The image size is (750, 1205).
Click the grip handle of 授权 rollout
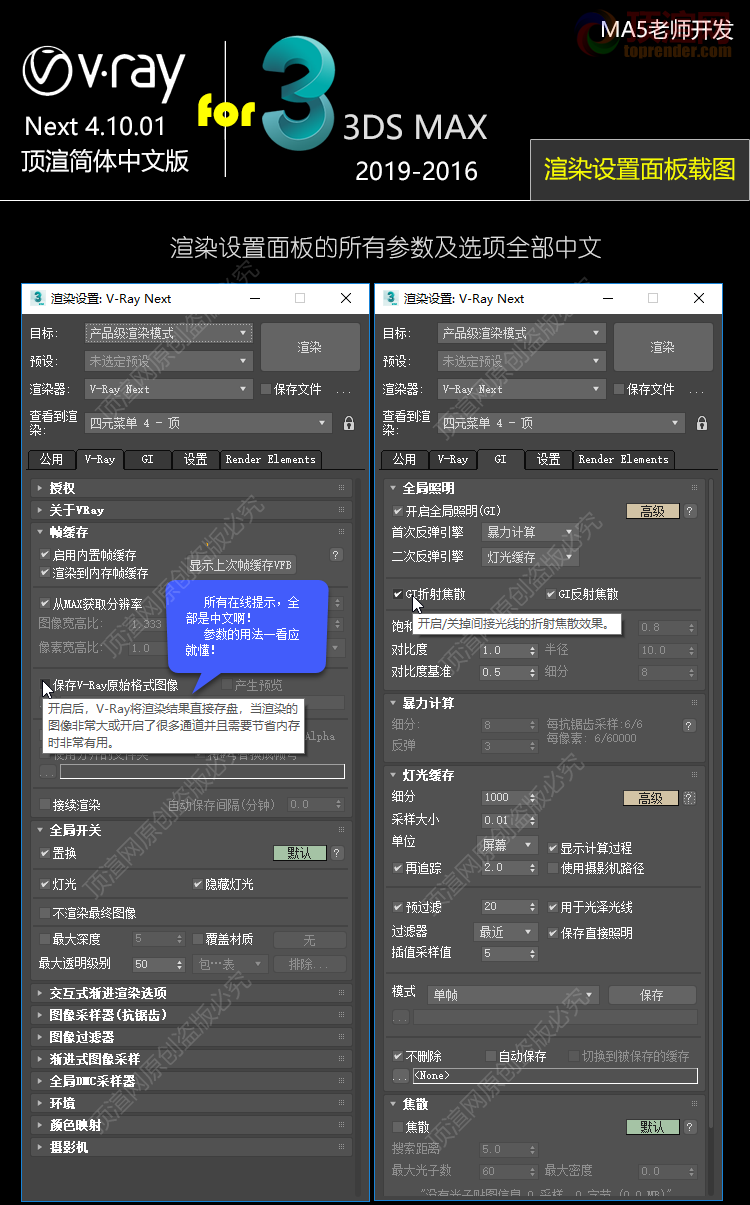pos(341,488)
